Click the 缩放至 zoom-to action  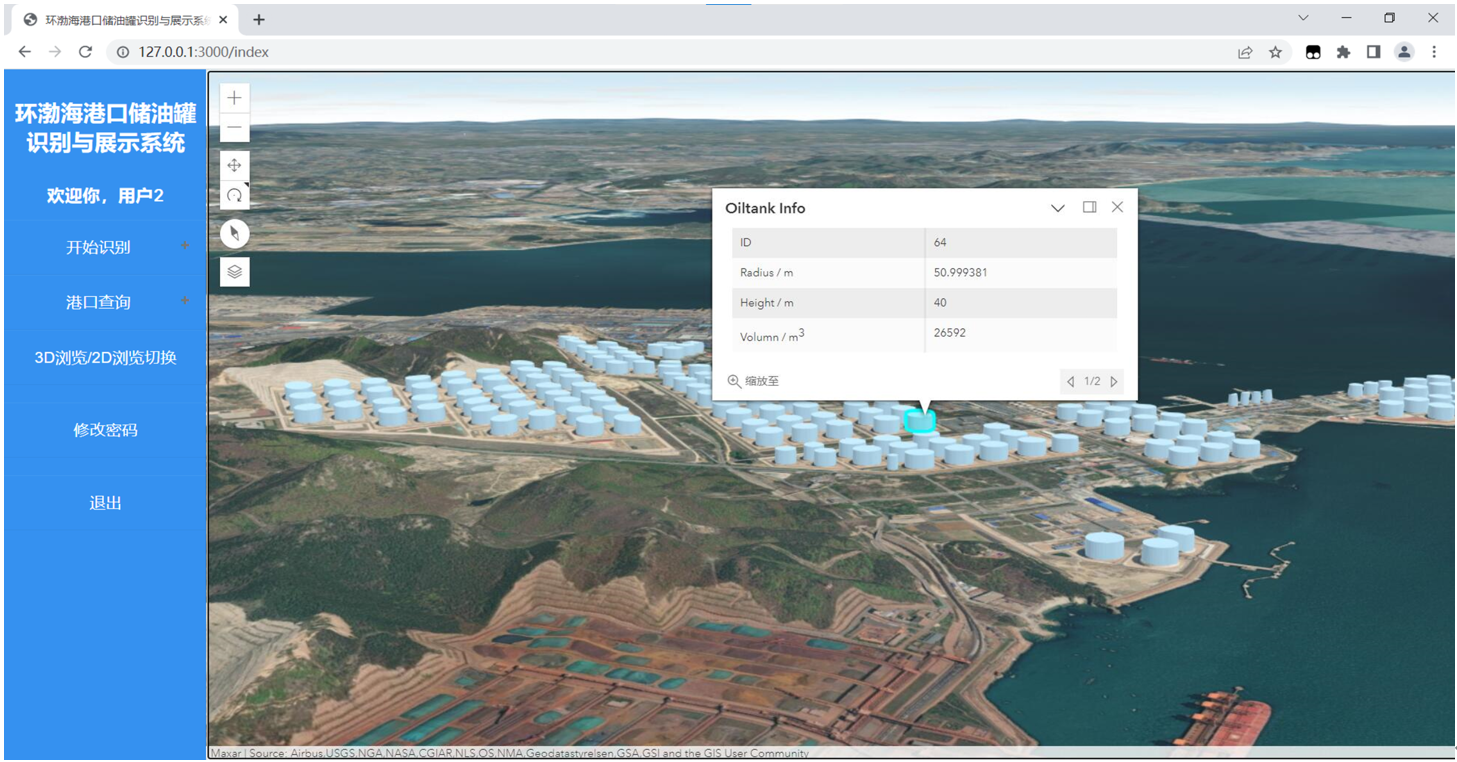point(753,381)
